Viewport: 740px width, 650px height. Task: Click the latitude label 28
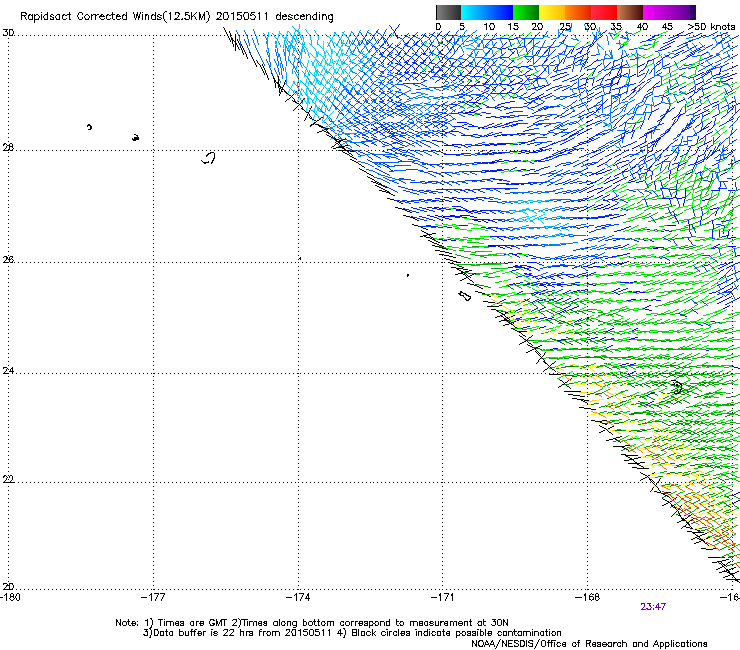[x=8, y=148]
